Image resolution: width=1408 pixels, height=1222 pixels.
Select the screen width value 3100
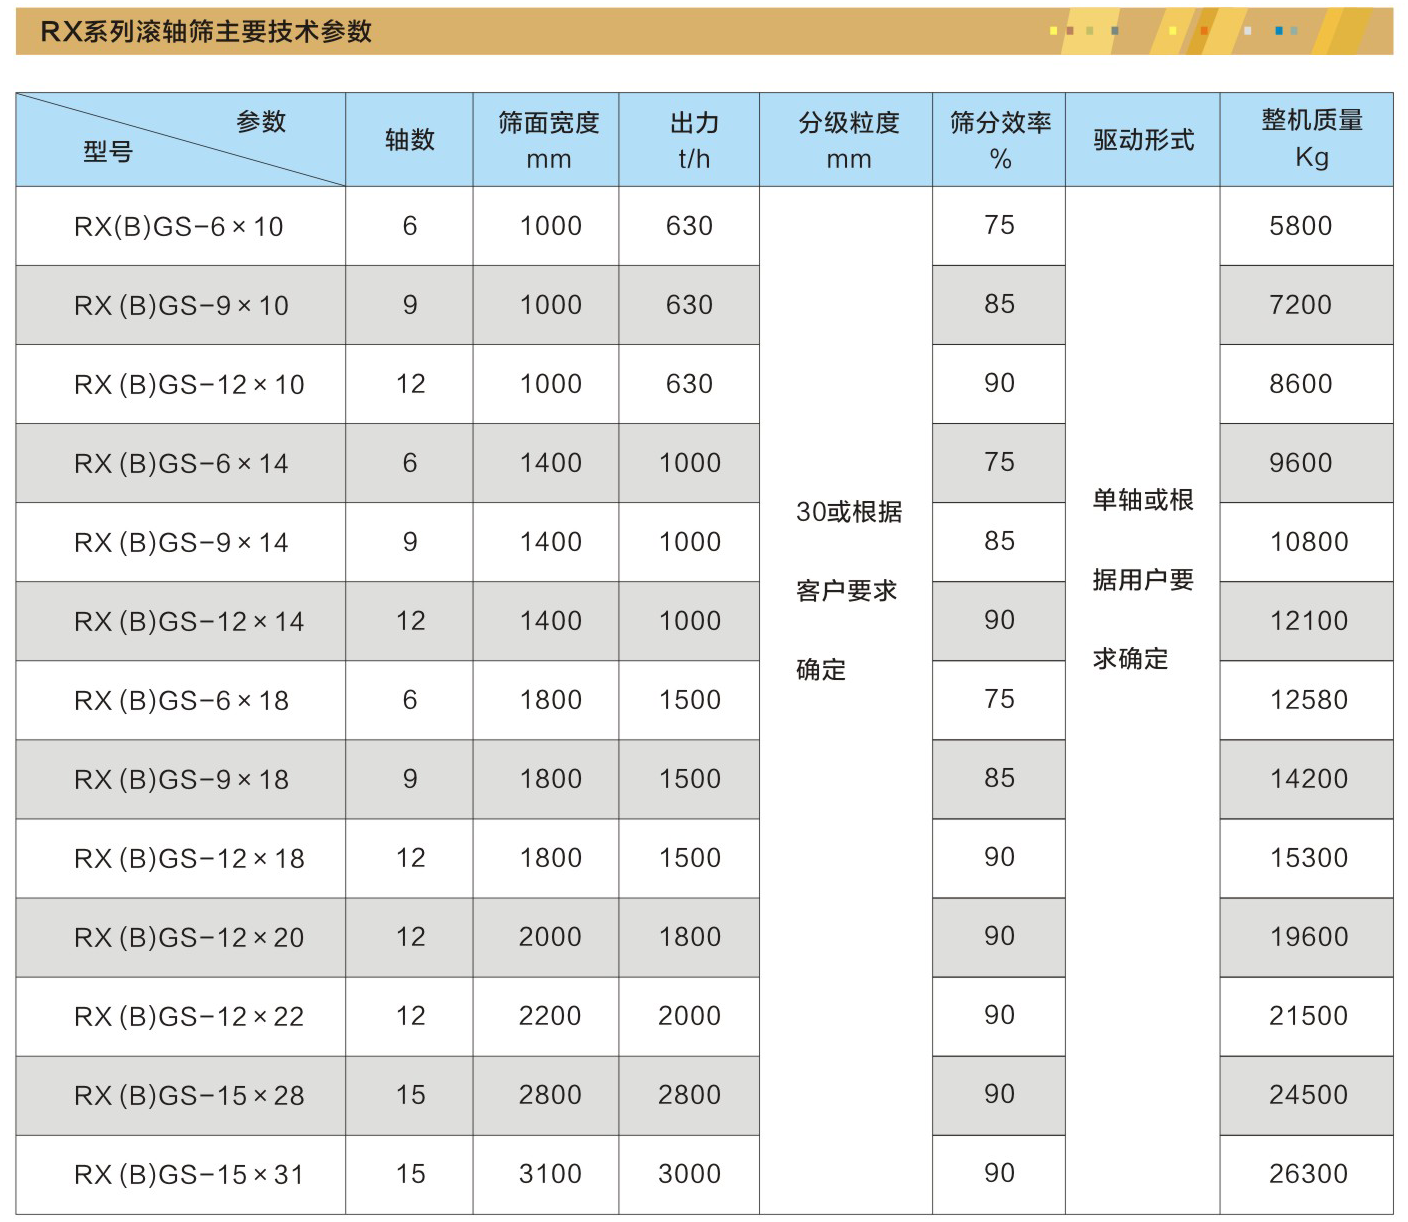point(549,1174)
